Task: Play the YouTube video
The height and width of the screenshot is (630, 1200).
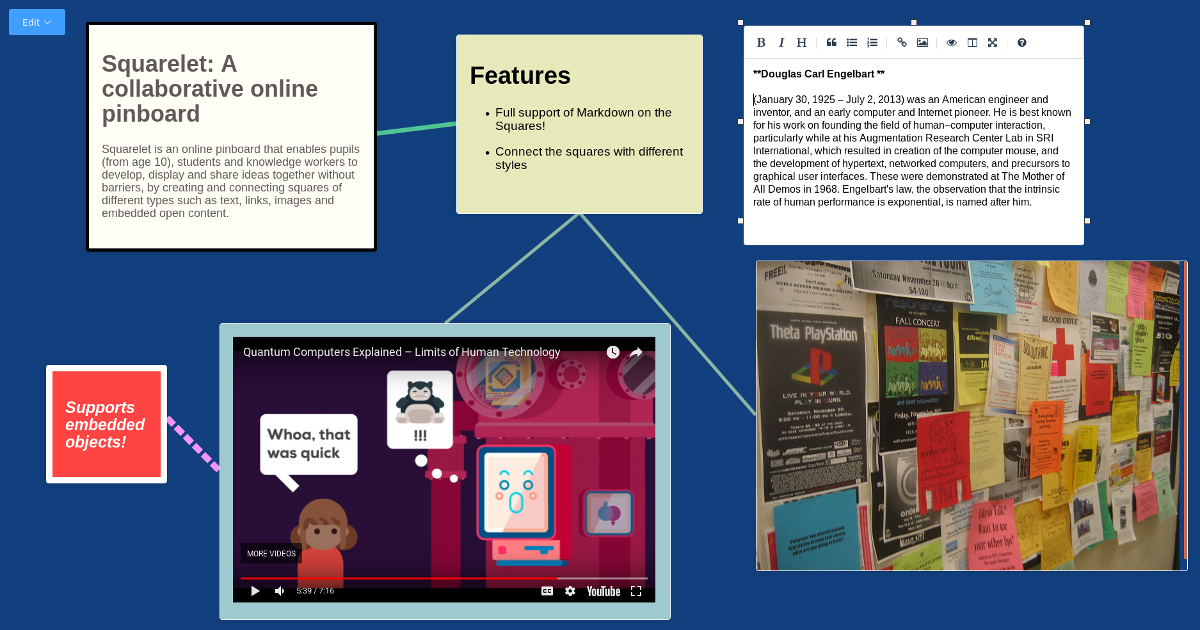Action: [255, 591]
